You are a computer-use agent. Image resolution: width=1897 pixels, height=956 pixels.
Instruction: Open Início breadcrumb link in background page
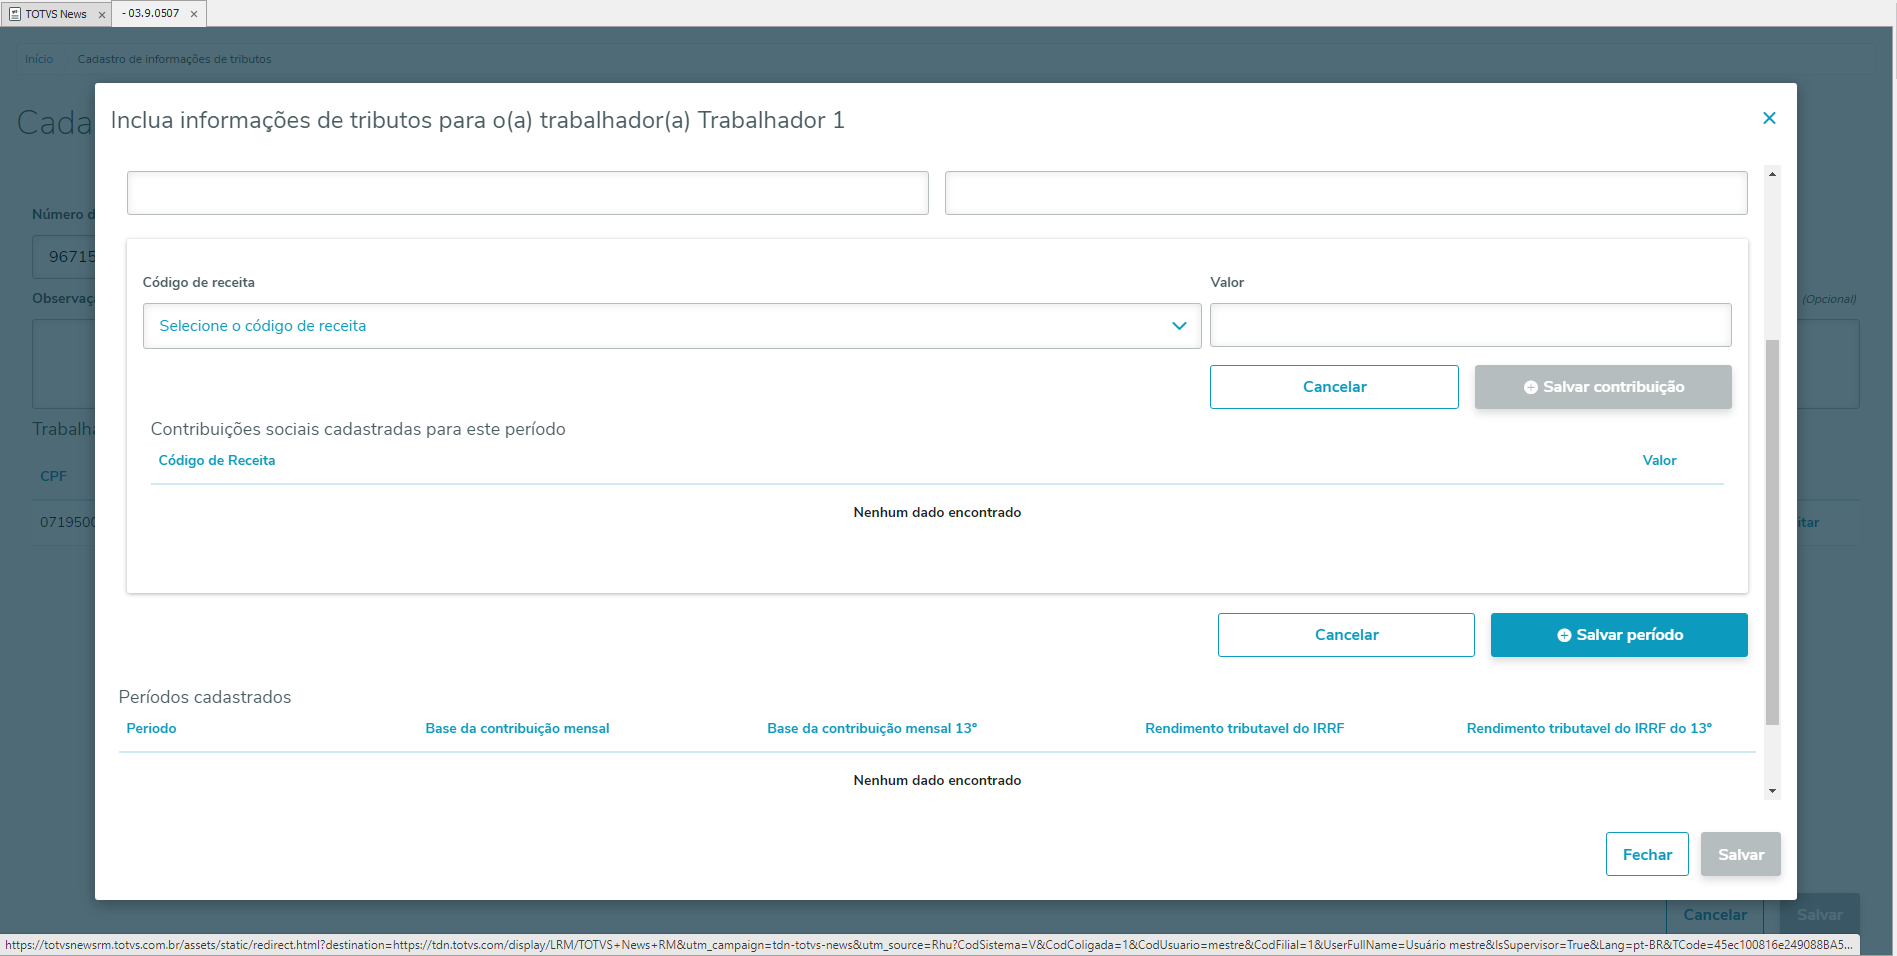39,59
